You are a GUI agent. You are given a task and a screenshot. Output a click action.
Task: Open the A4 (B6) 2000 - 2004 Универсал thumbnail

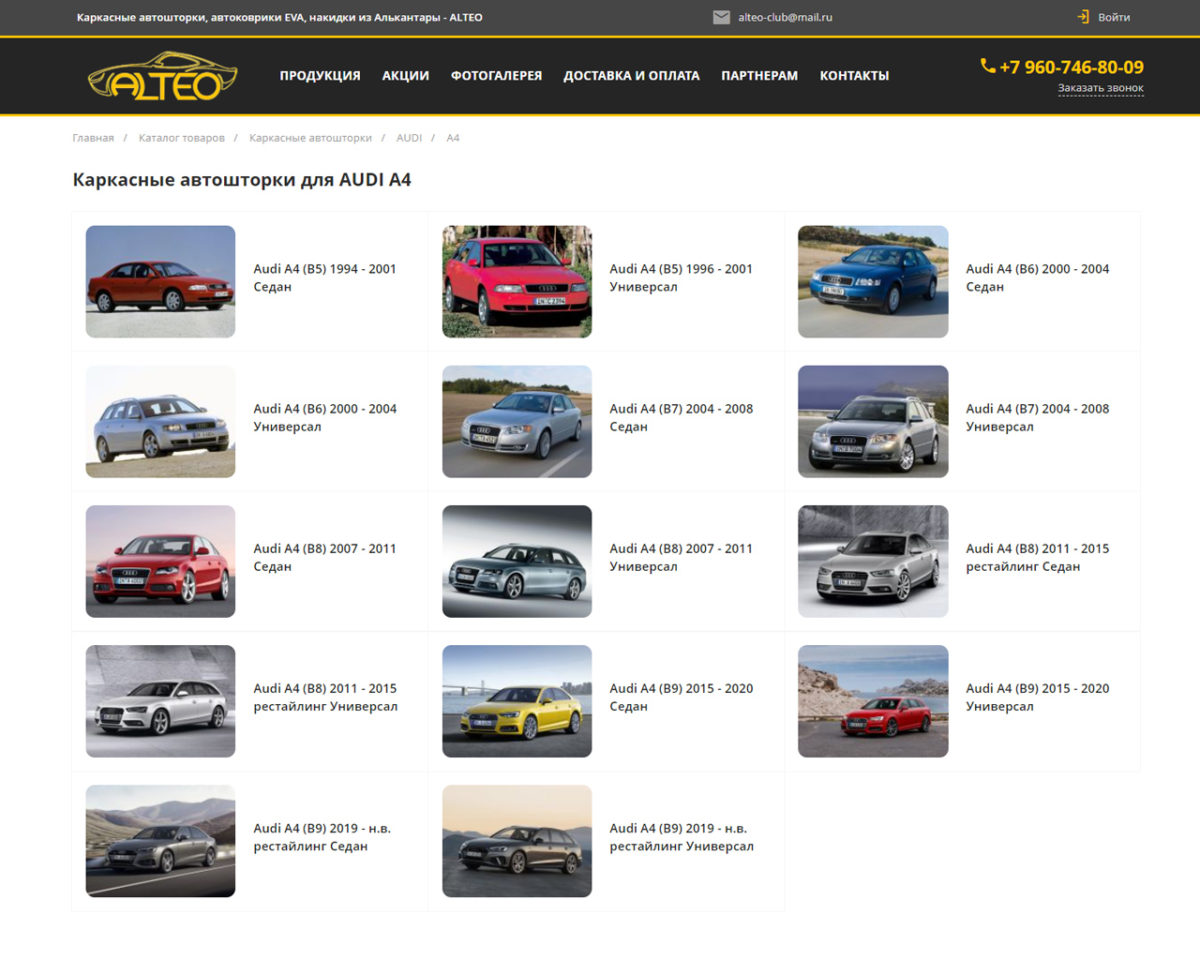point(160,421)
